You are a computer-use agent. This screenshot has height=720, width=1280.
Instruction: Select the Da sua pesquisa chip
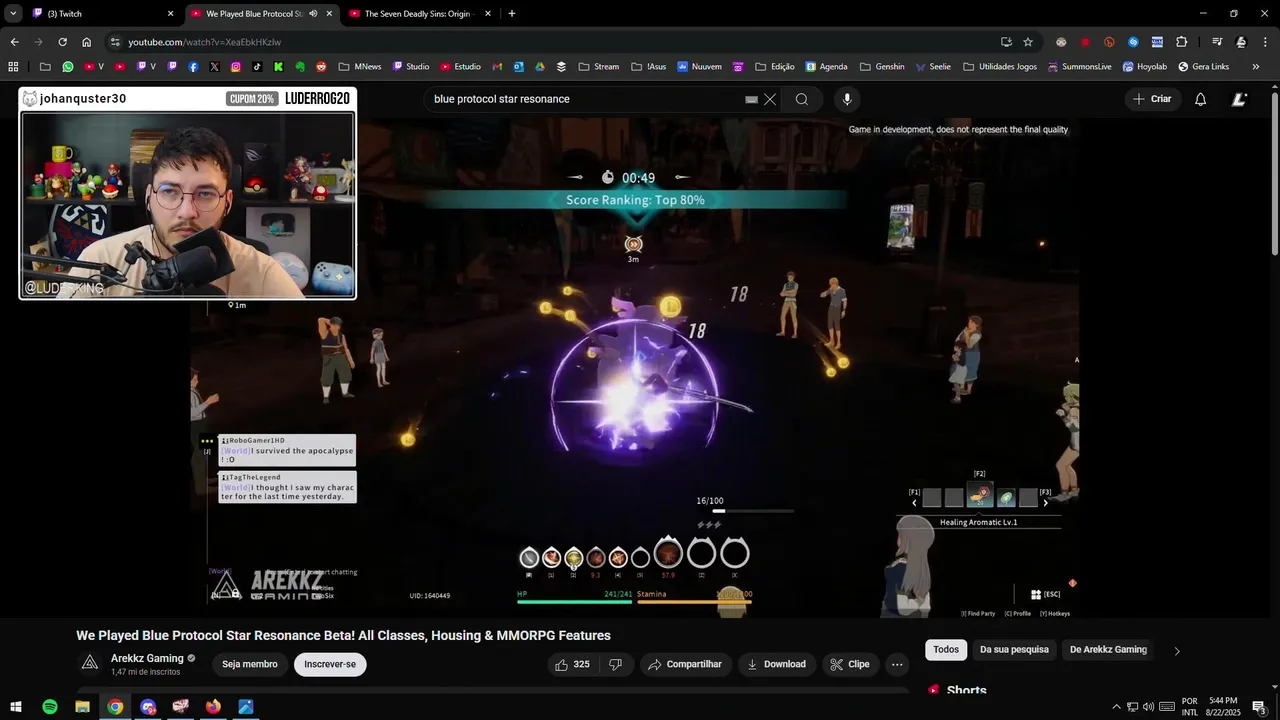point(1014,650)
